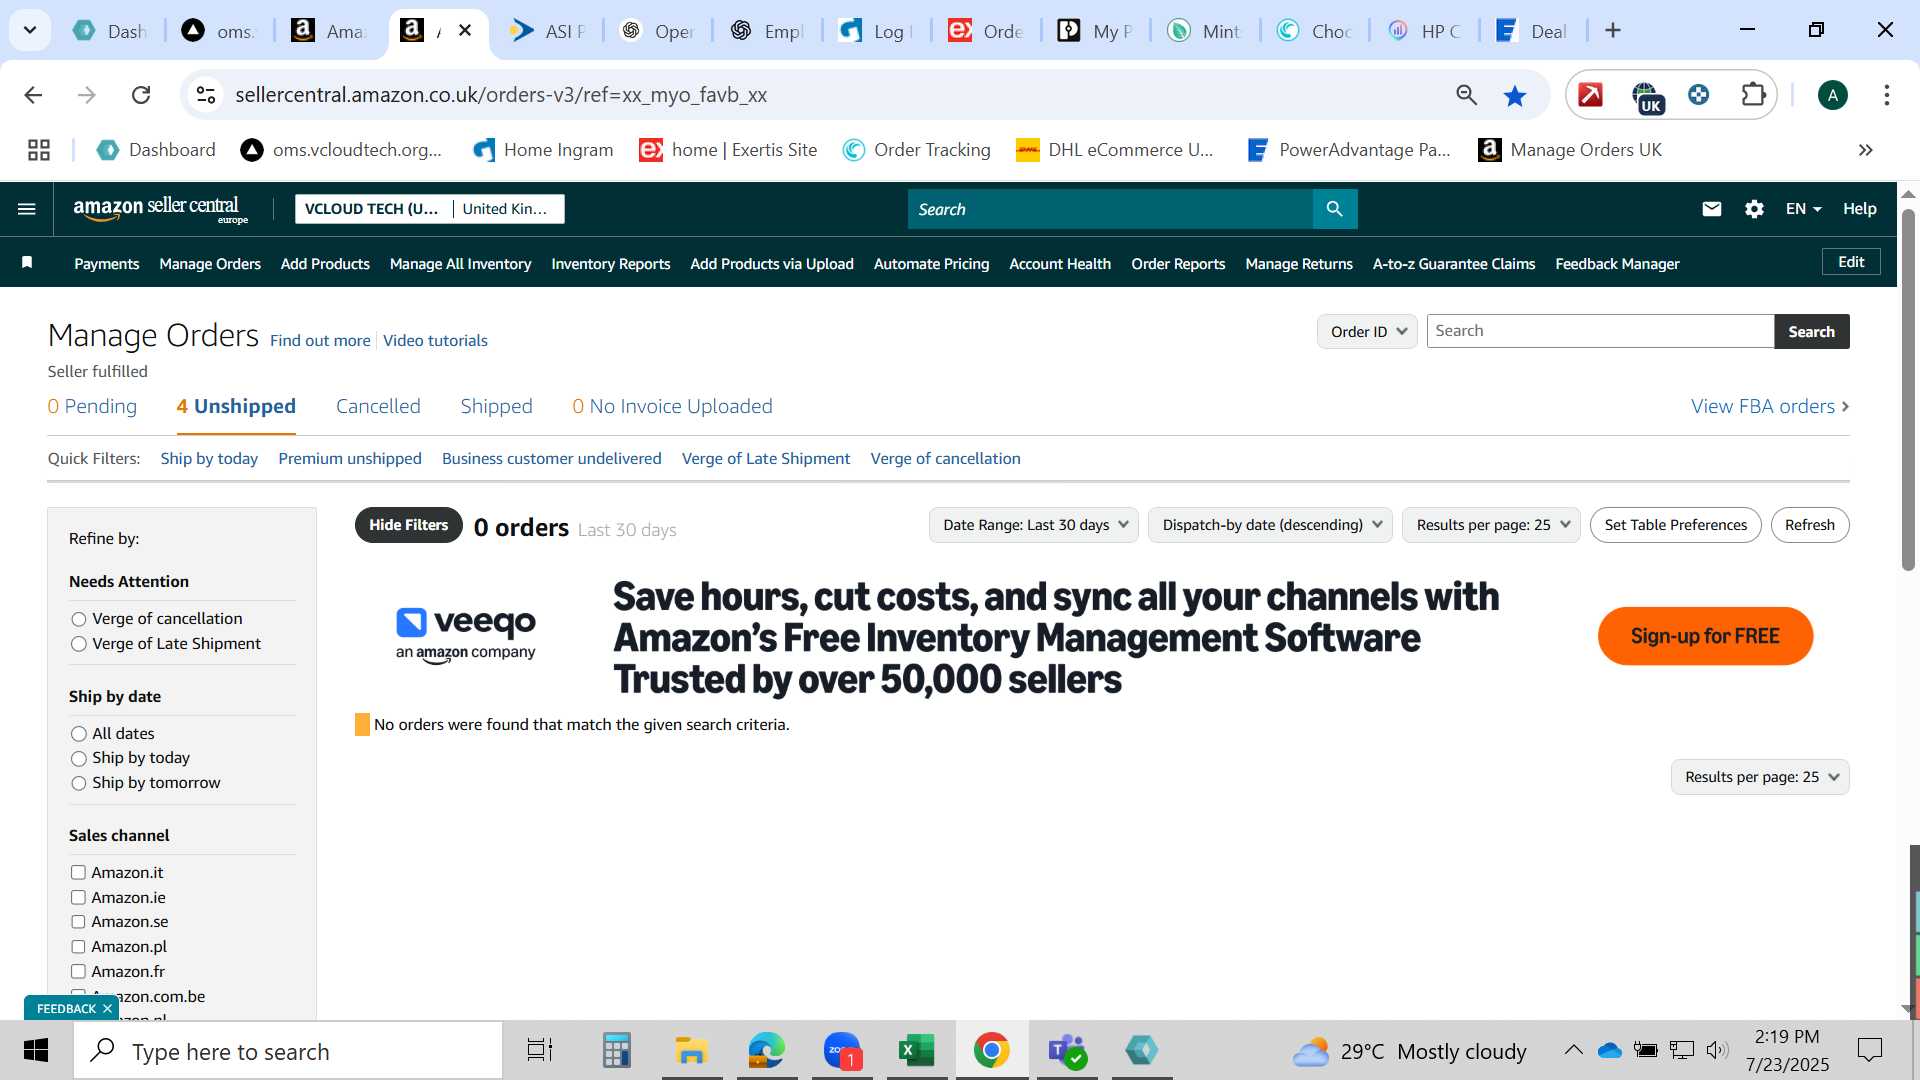Reload the page with browser refresh icon
The height and width of the screenshot is (1080, 1920).
(141, 95)
